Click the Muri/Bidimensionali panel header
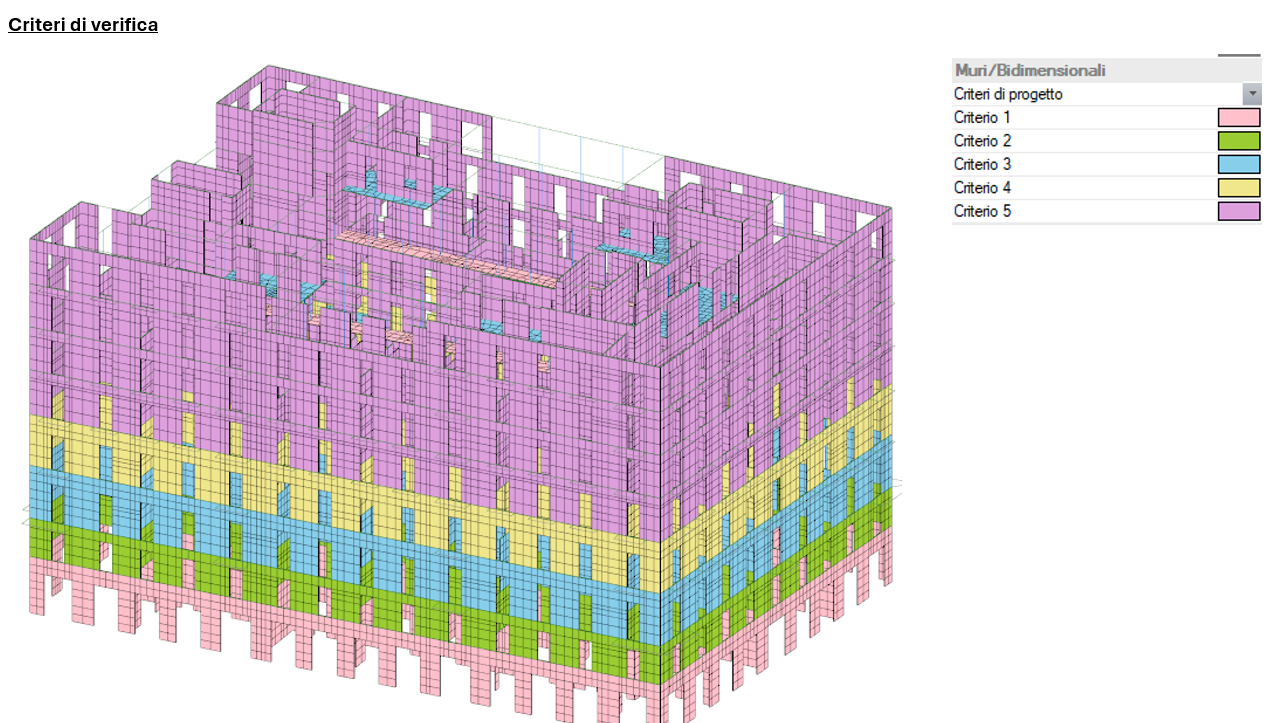1268x723 pixels. tap(1106, 71)
